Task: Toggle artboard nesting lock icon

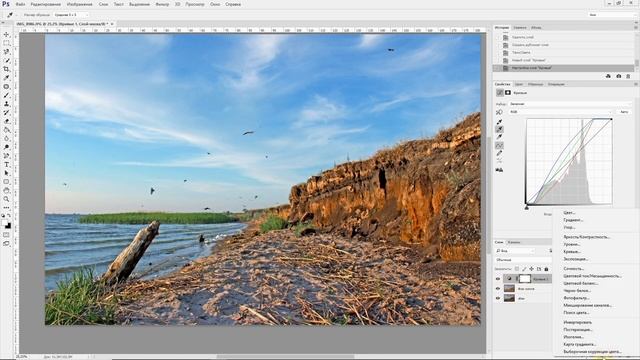Action: coord(539,269)
